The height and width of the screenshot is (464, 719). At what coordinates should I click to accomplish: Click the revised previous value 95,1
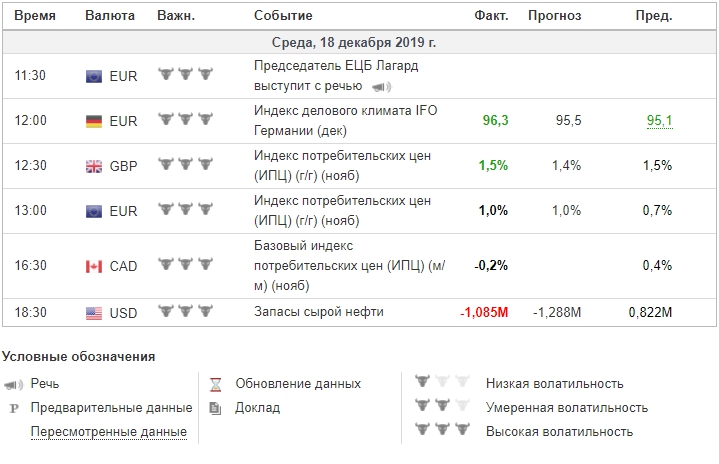[x=659, y=121]
